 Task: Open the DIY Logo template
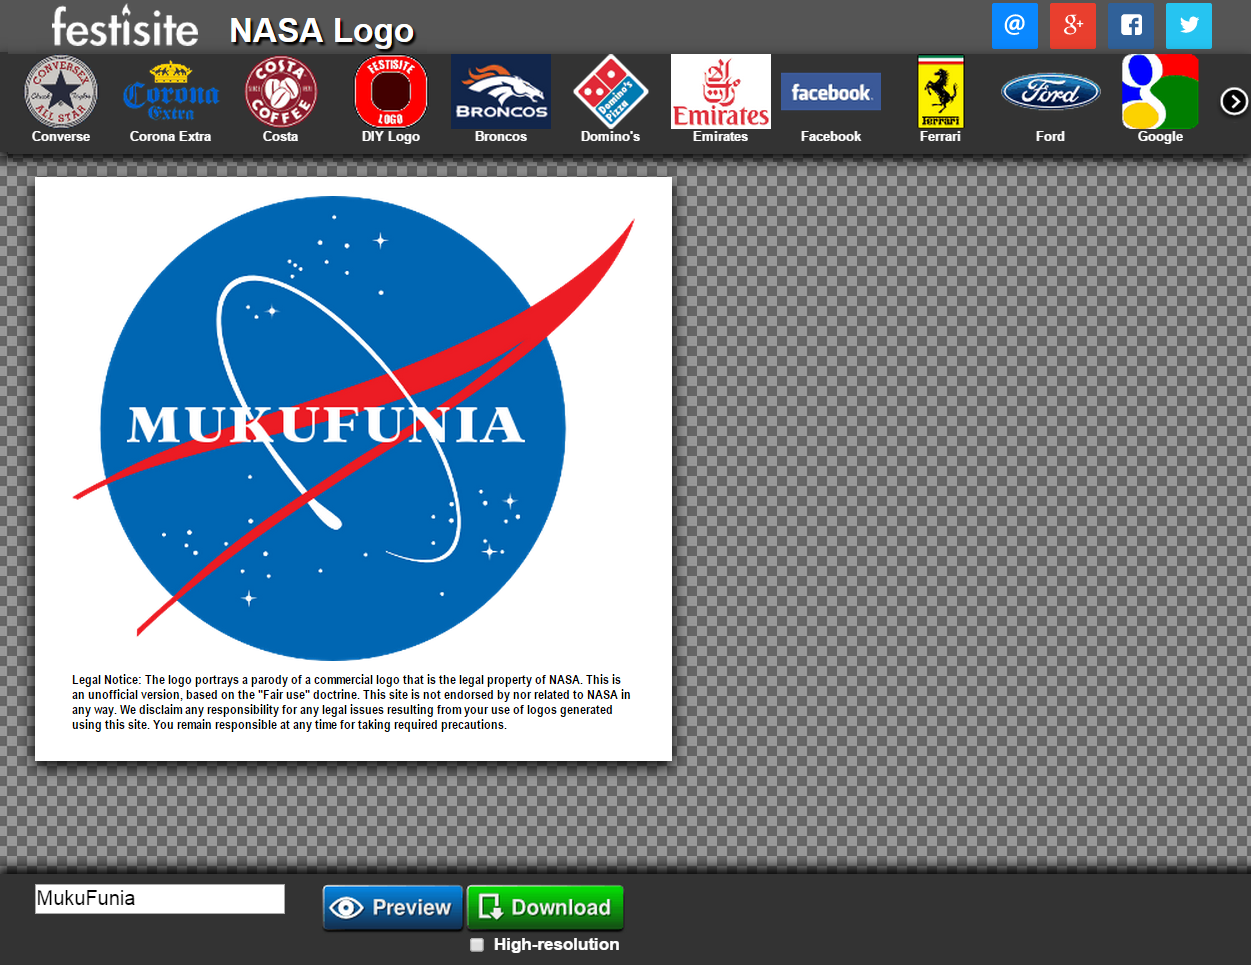(x=391, y=92)
